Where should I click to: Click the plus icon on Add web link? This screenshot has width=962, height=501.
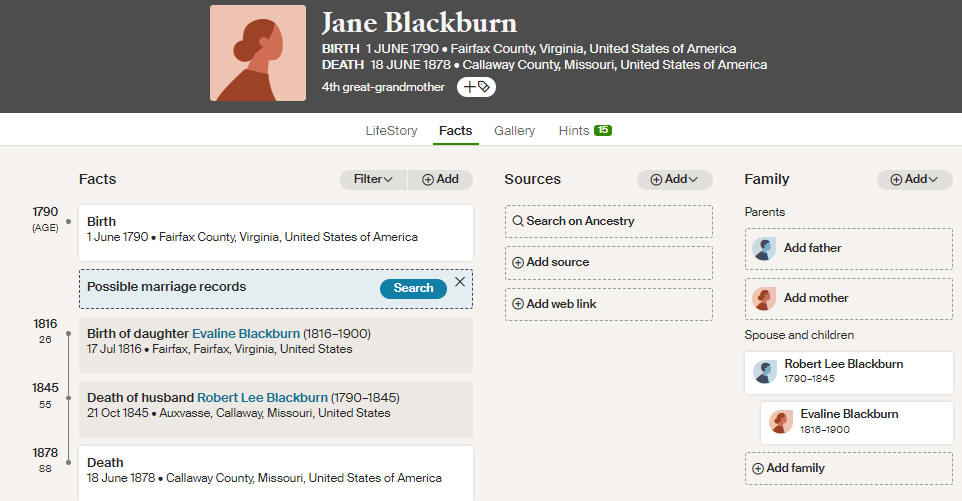(x=518, y=304)
